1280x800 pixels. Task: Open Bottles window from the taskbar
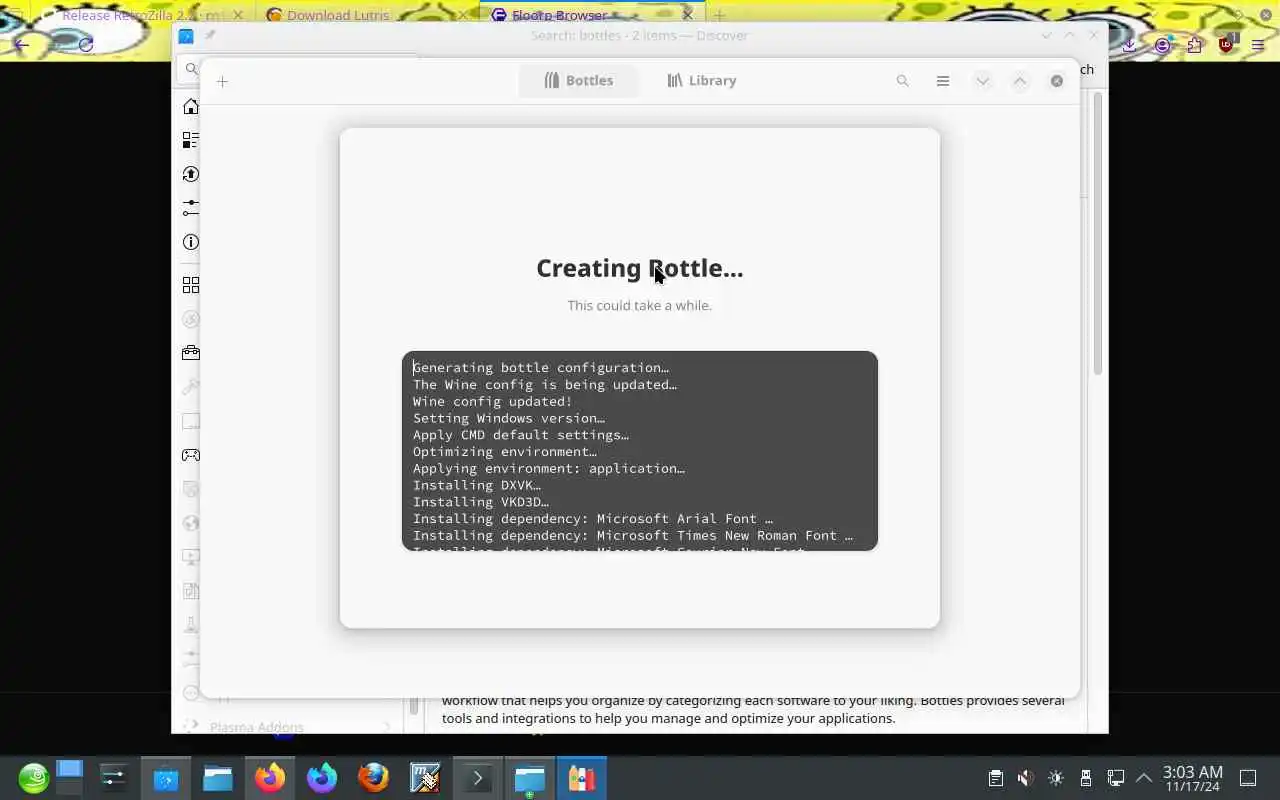(582, 778)
